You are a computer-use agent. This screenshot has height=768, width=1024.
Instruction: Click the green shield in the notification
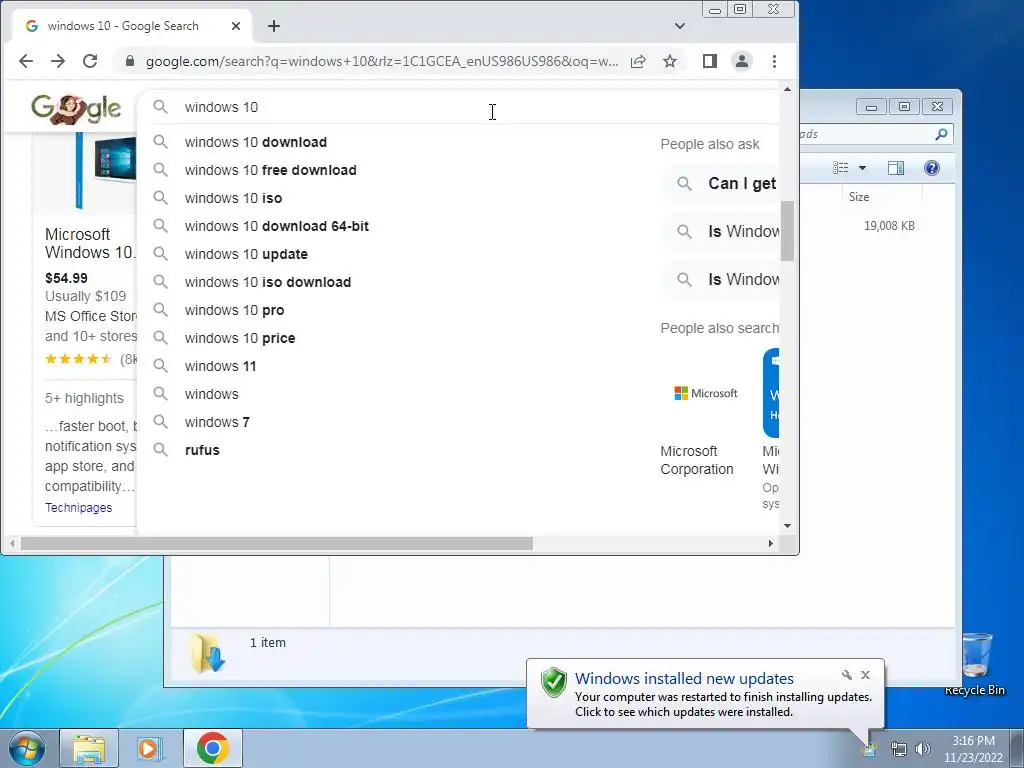[554, 682]
